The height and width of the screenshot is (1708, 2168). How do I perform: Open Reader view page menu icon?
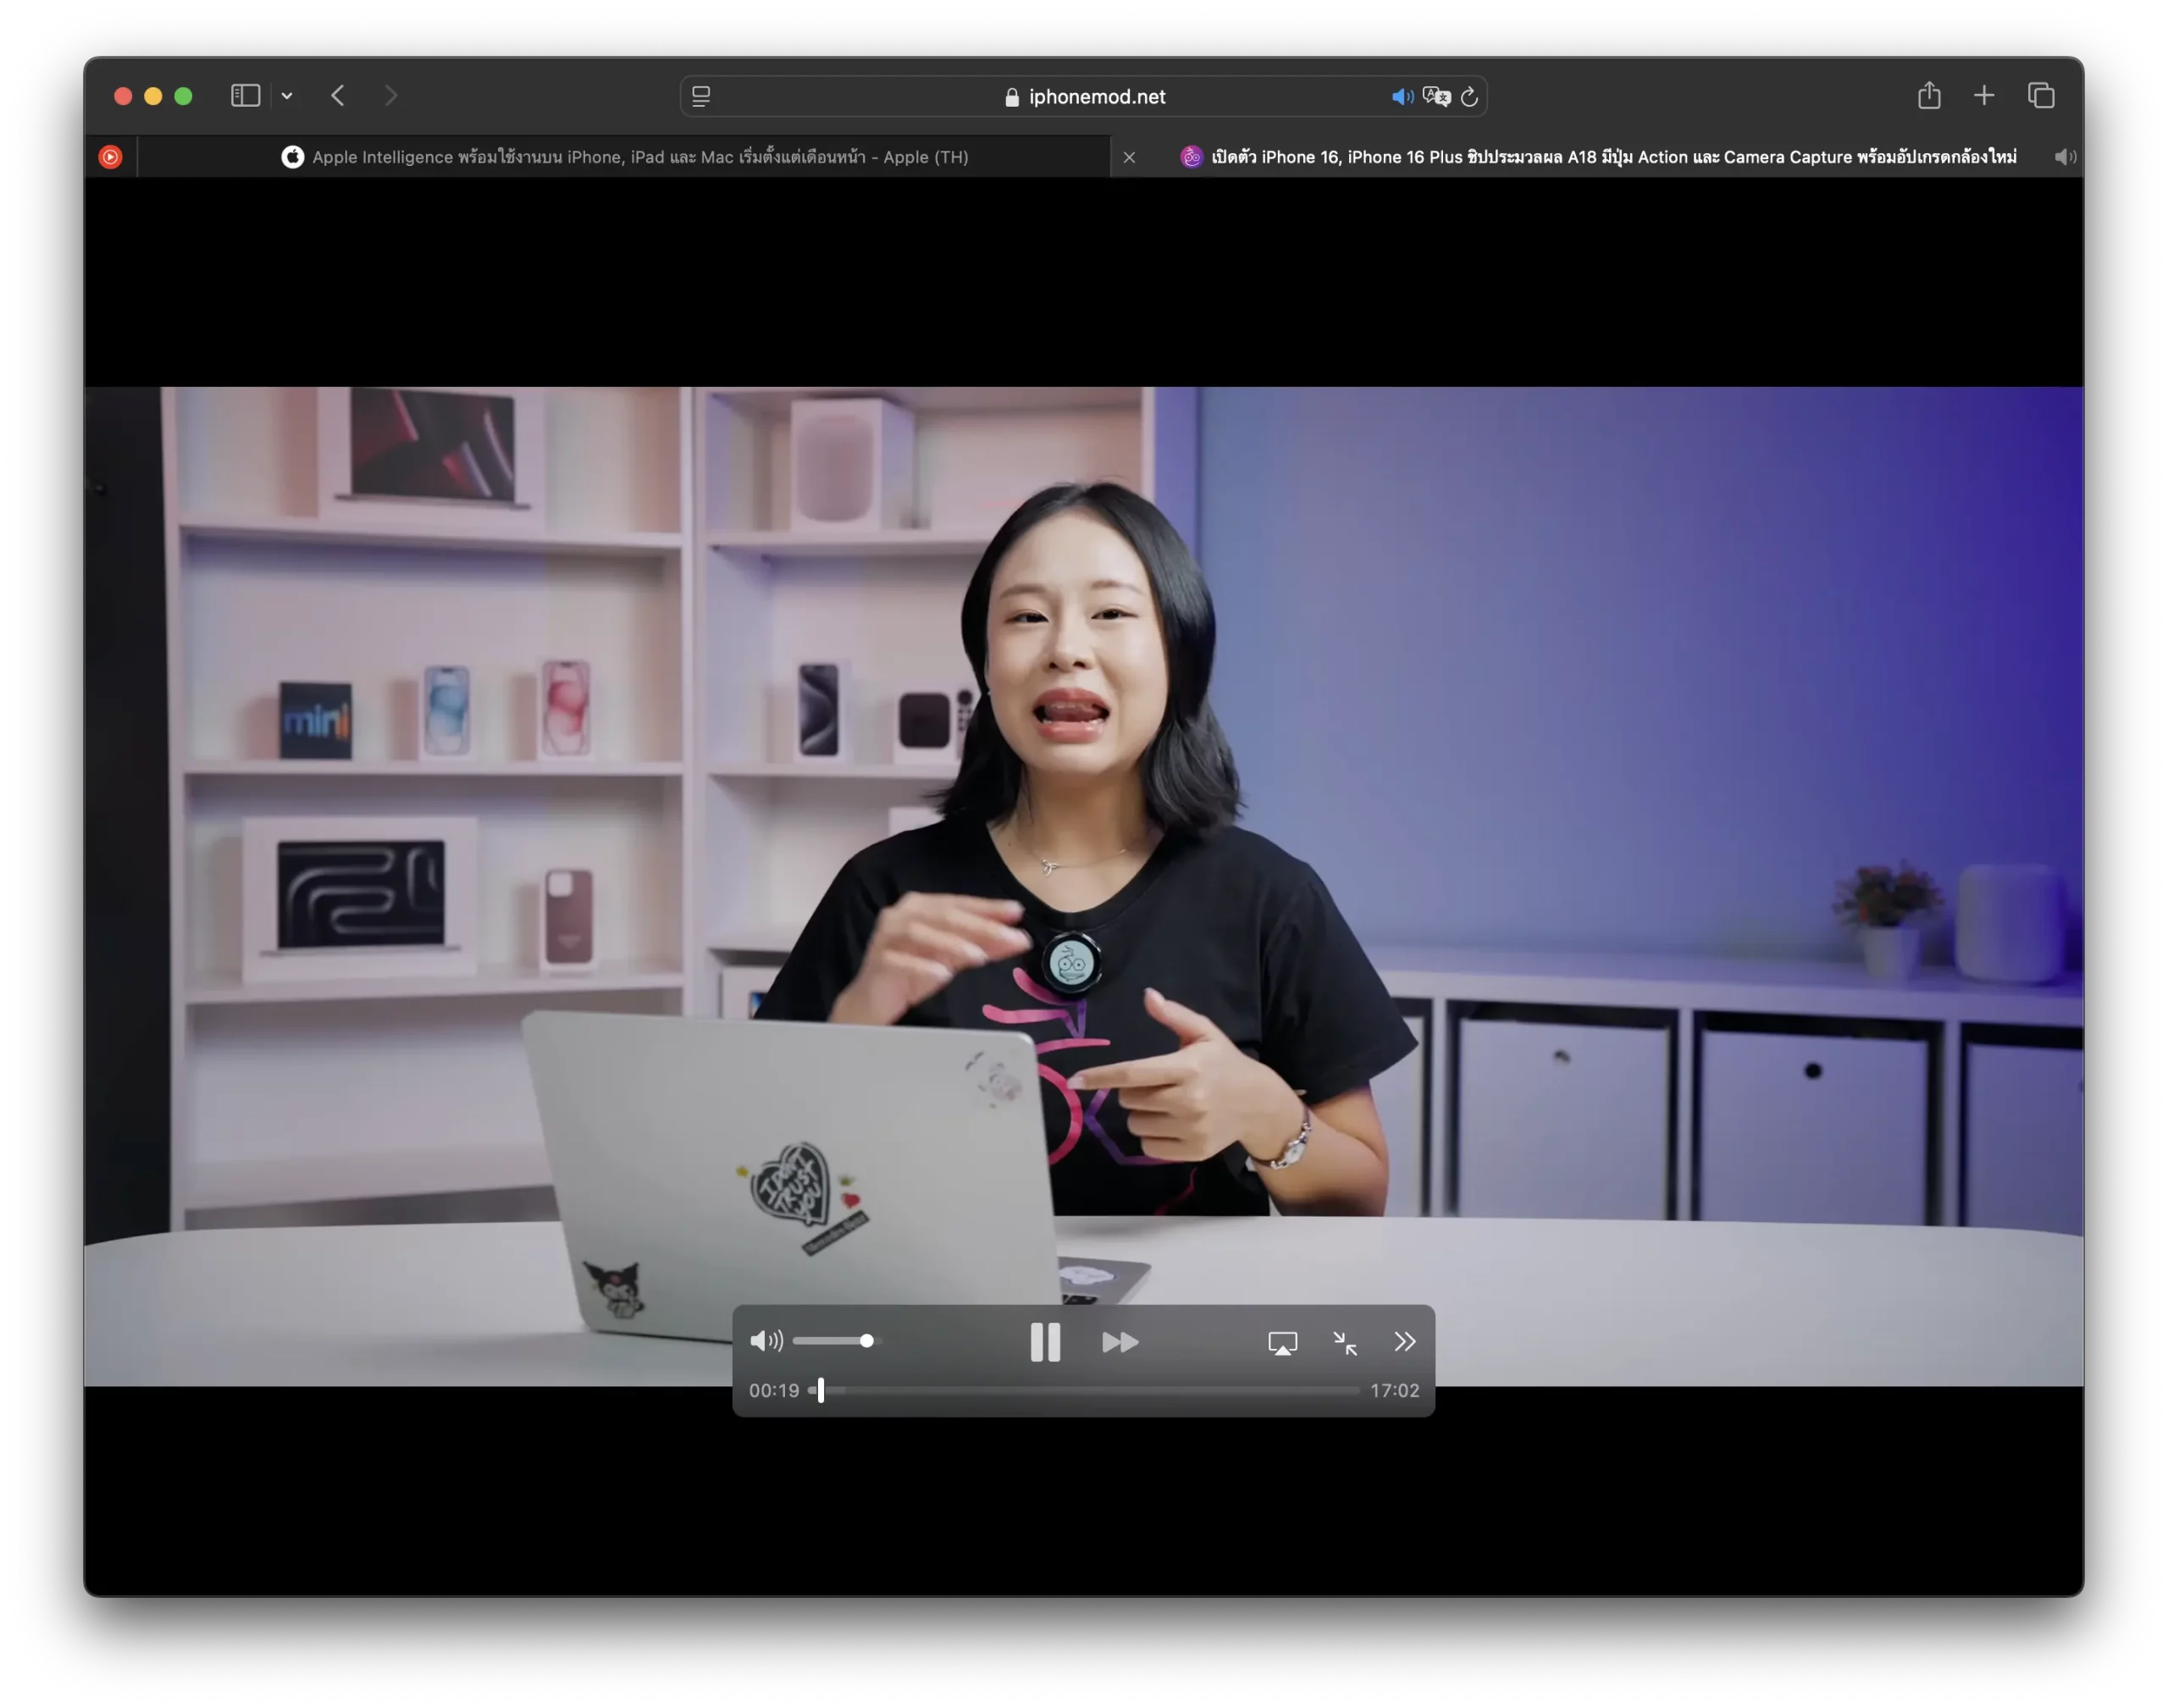(x=701, y=97)
